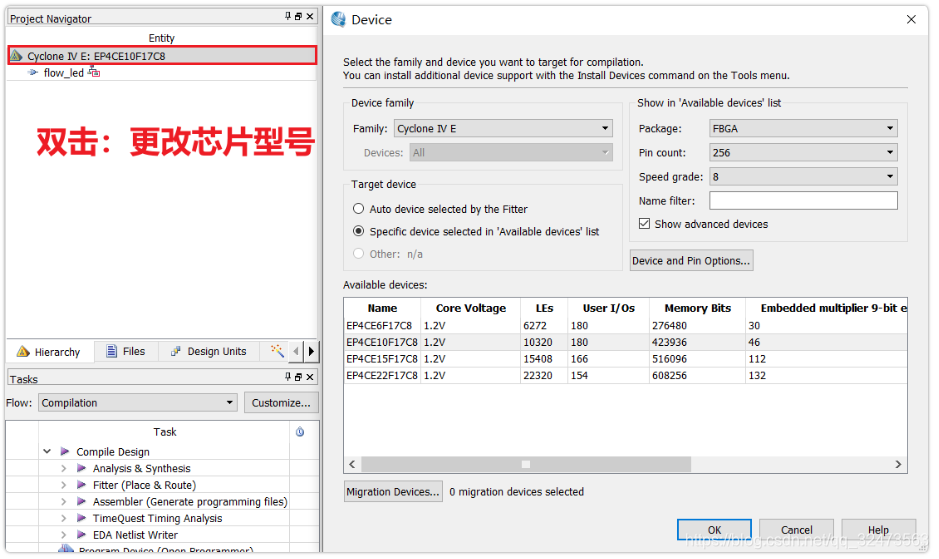
Task: Select the Cyclone IV E: EP4CE10F17C8 entity row
Action: [x=162, y=56]
